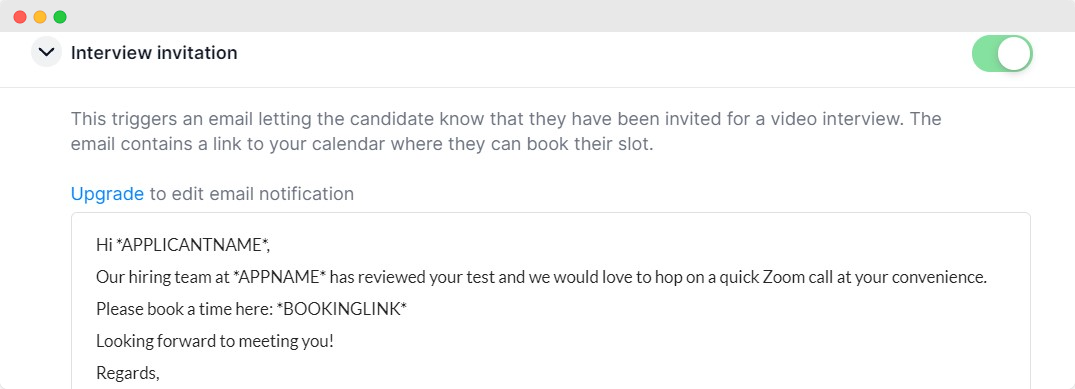
Task: Click 'Our hiring team at' text
Action: tap(162, 277)
